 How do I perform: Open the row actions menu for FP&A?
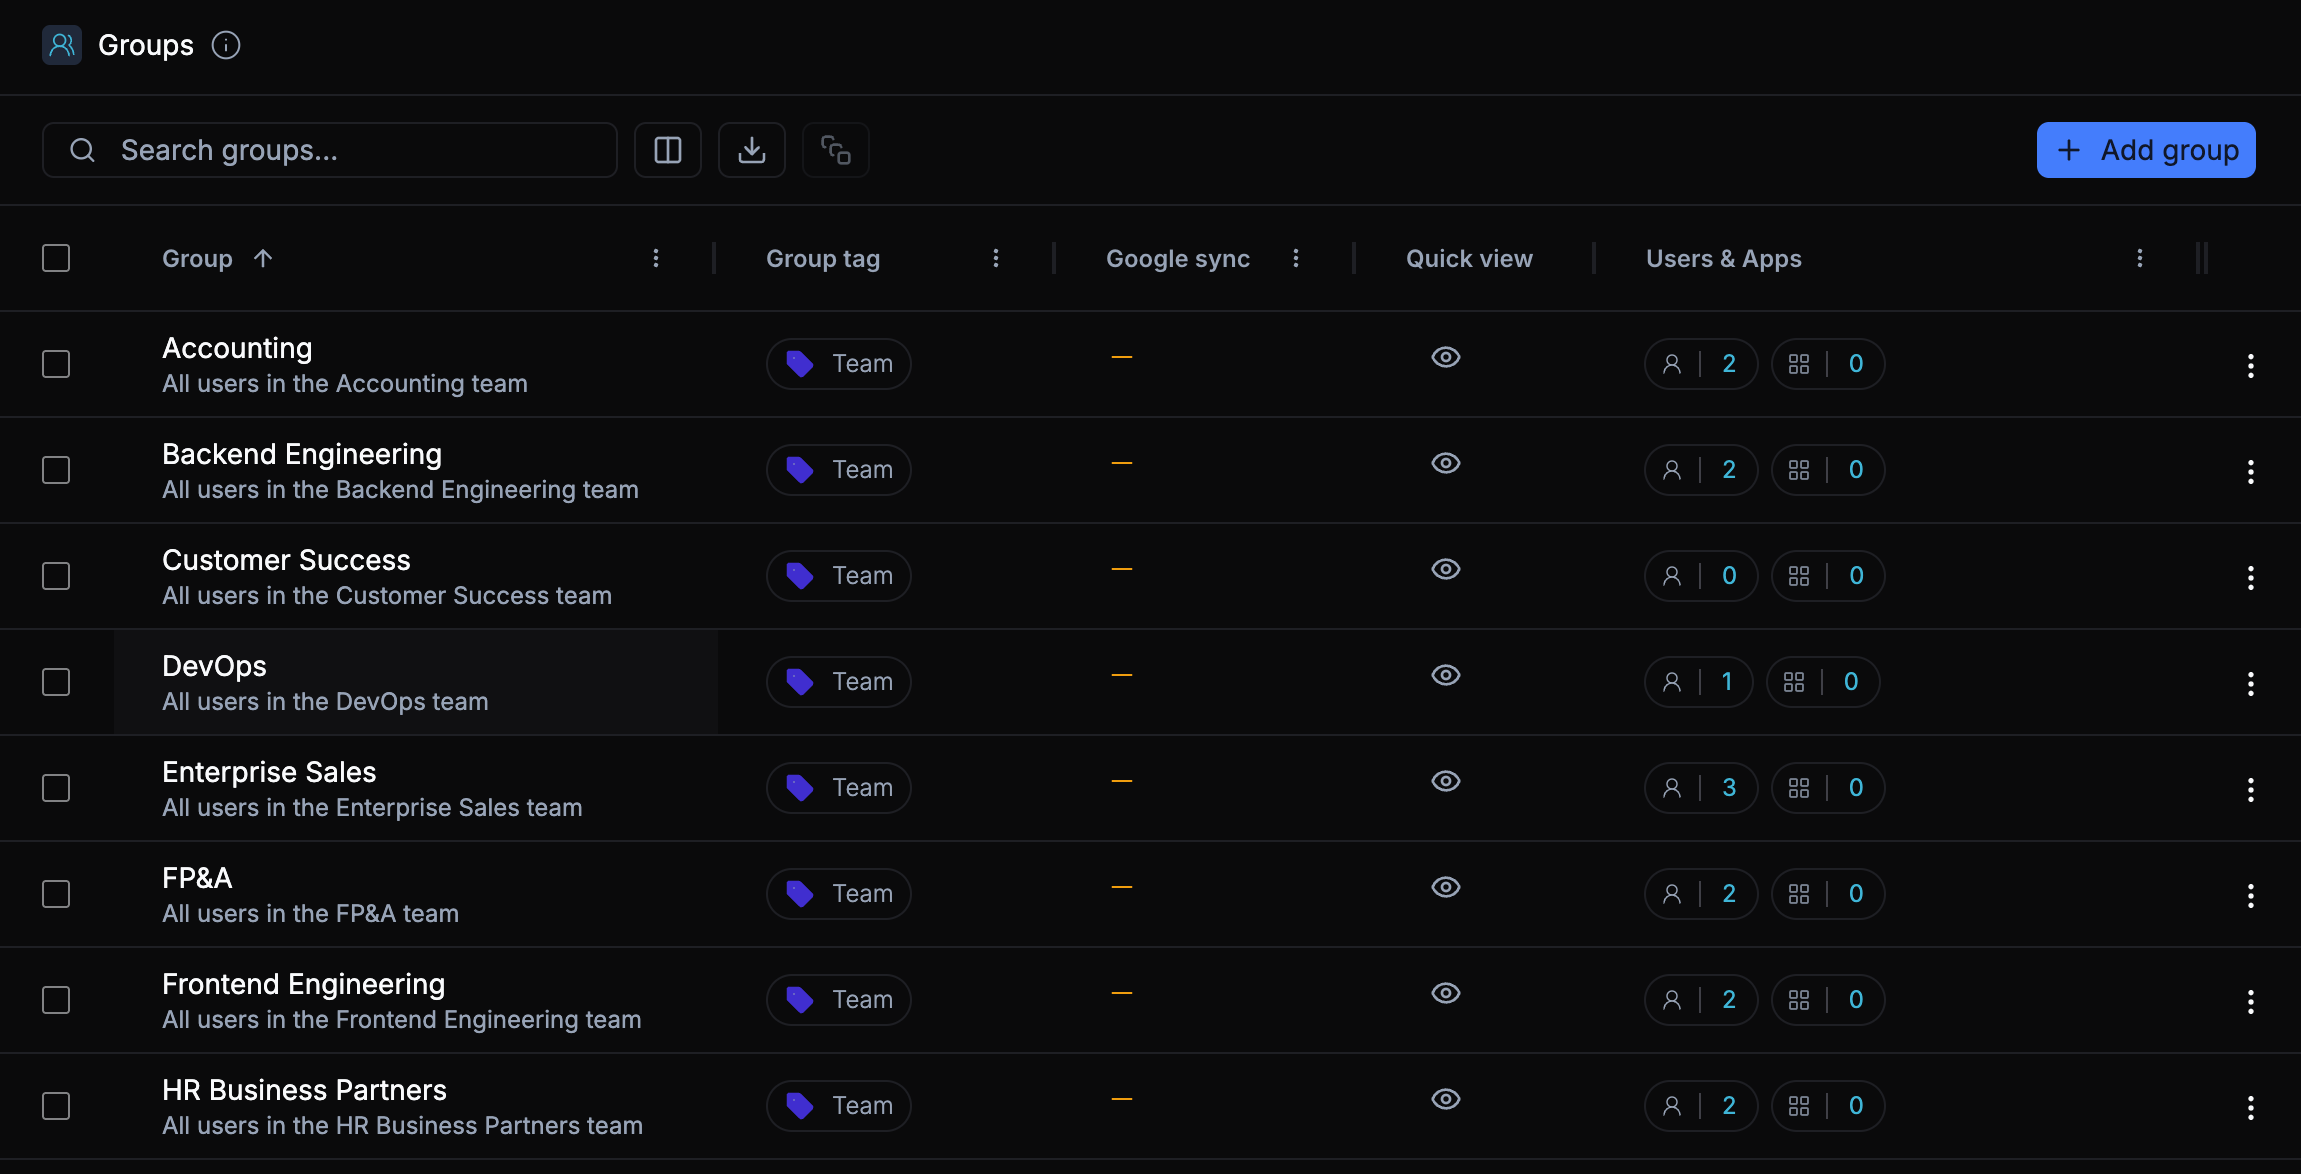pyautogui.click(x=2250, y=895)
